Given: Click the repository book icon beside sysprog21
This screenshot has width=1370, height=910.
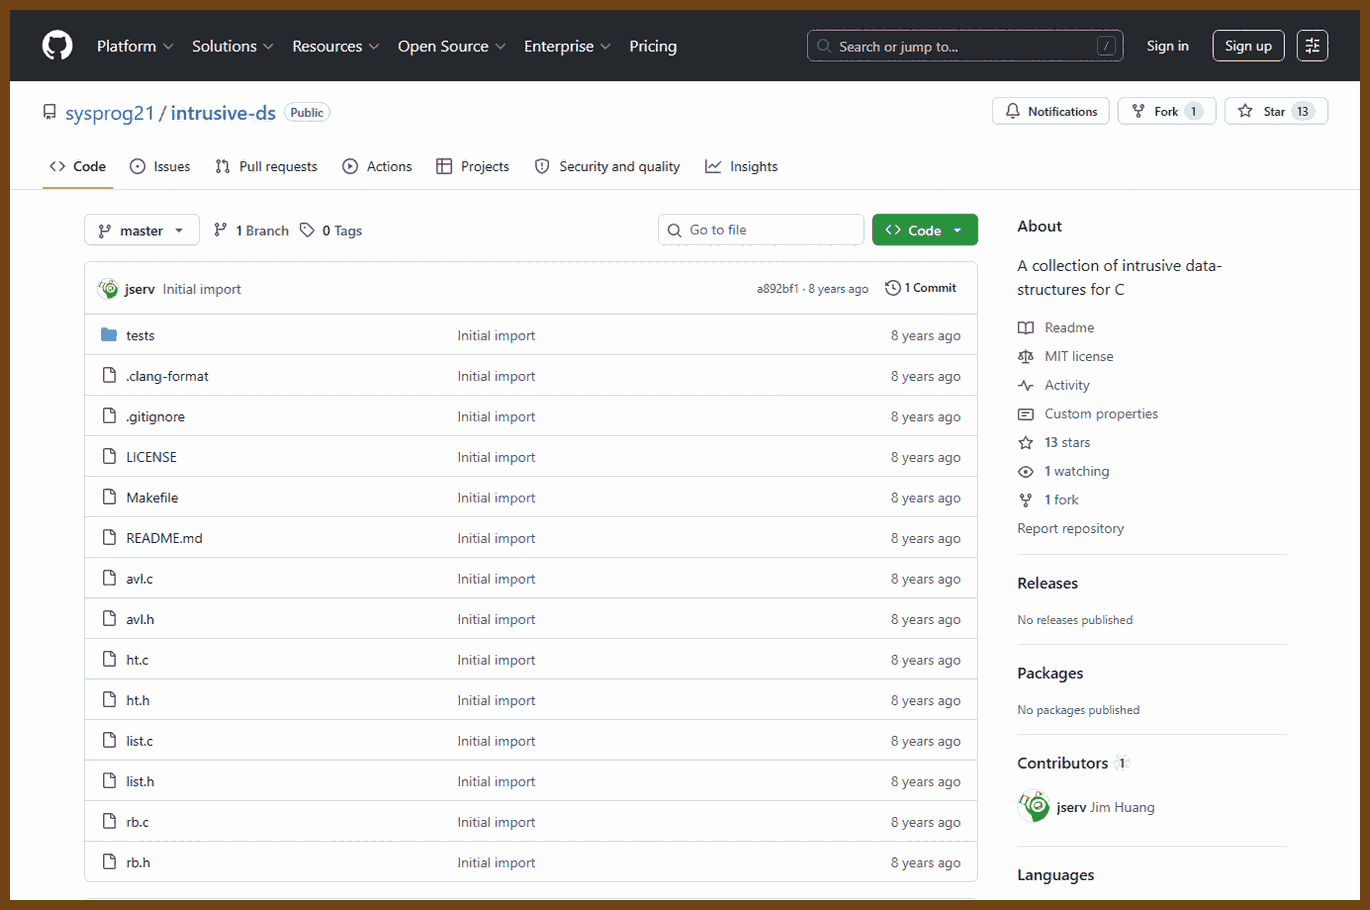Looking at the screenshot, I should pos(50,113).
